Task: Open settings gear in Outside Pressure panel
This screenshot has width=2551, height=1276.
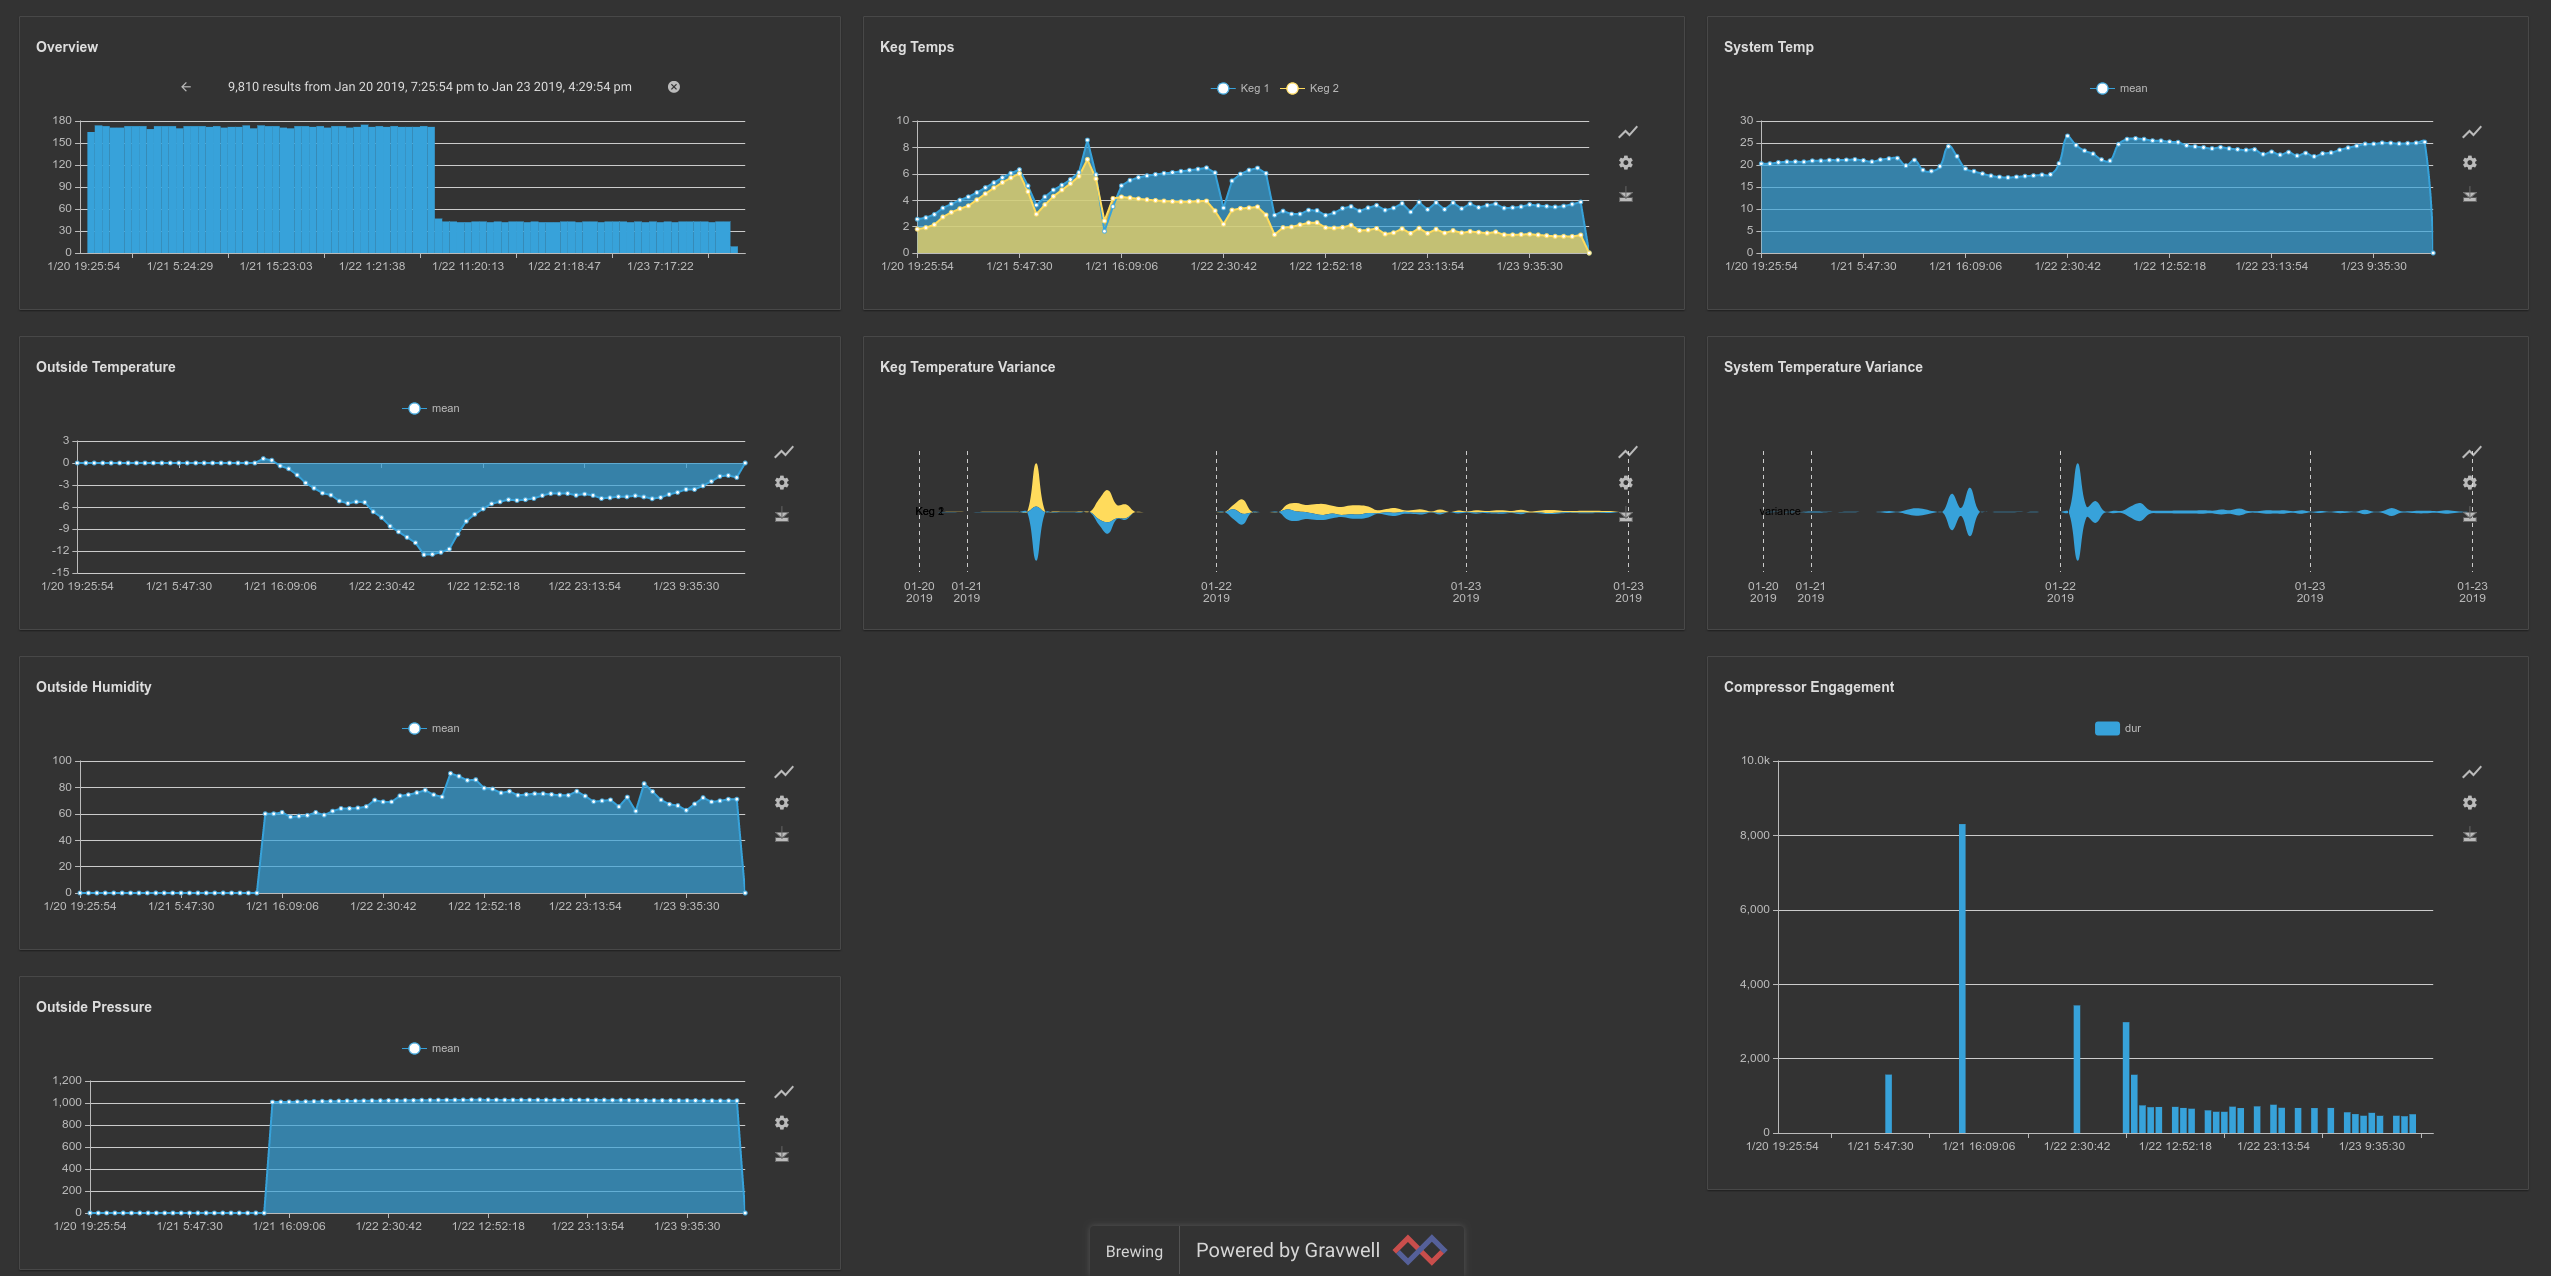Action: pyautogui.click(x=782, y=1123)
